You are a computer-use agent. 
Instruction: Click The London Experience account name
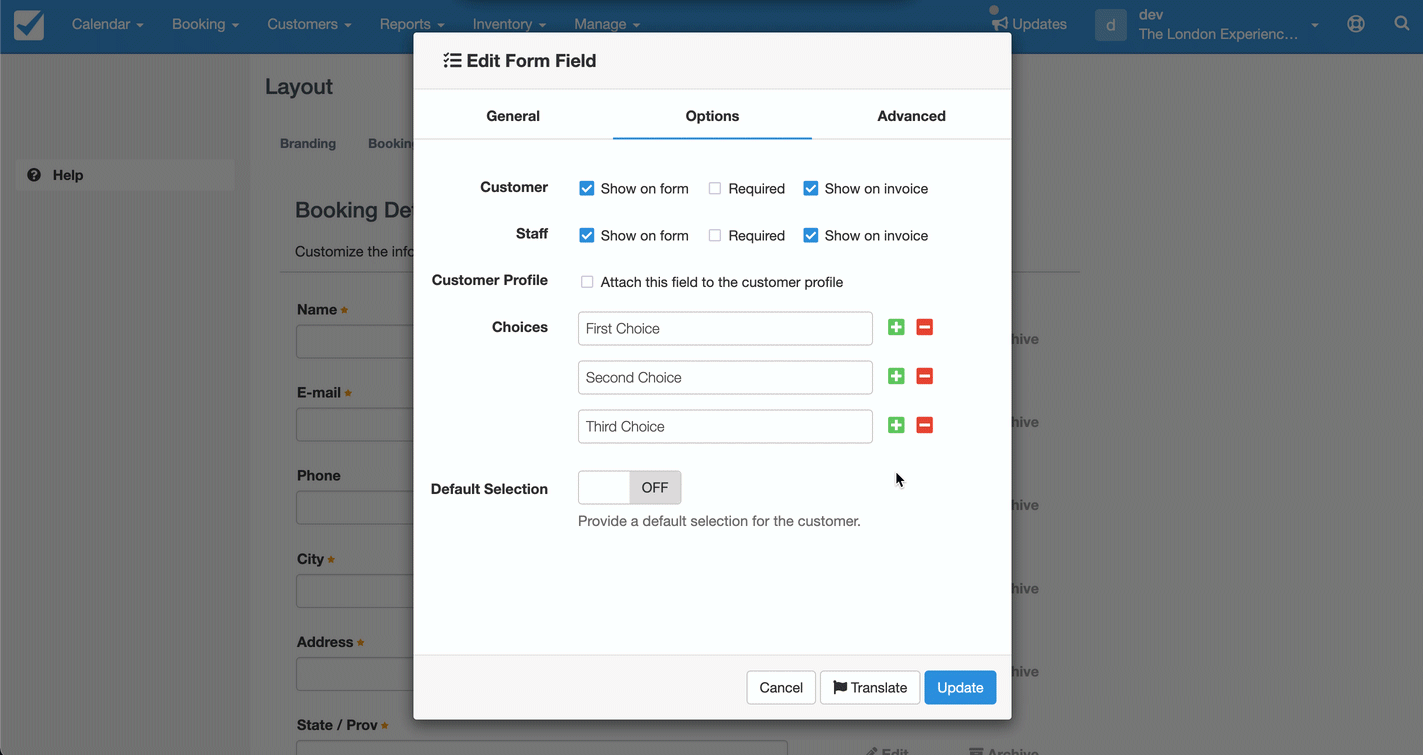[1218, 34]
